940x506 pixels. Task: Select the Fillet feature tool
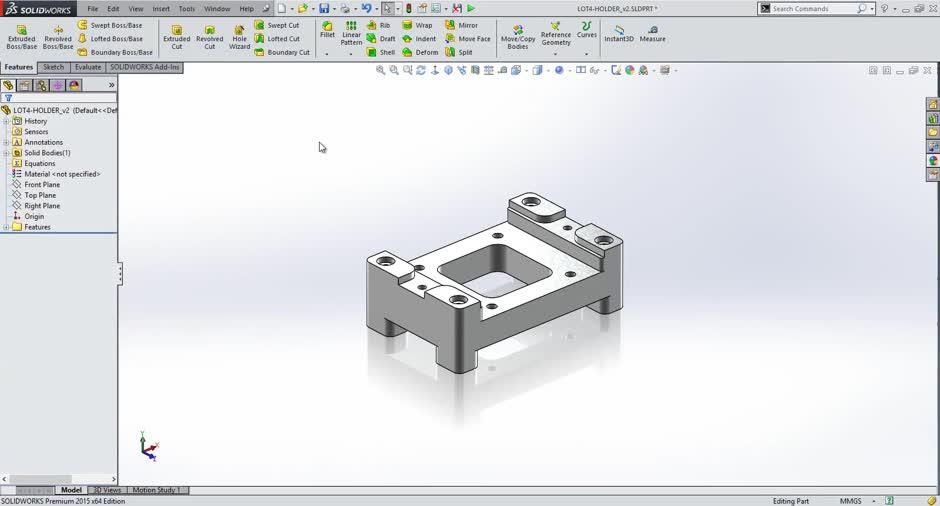pos(327,29)
